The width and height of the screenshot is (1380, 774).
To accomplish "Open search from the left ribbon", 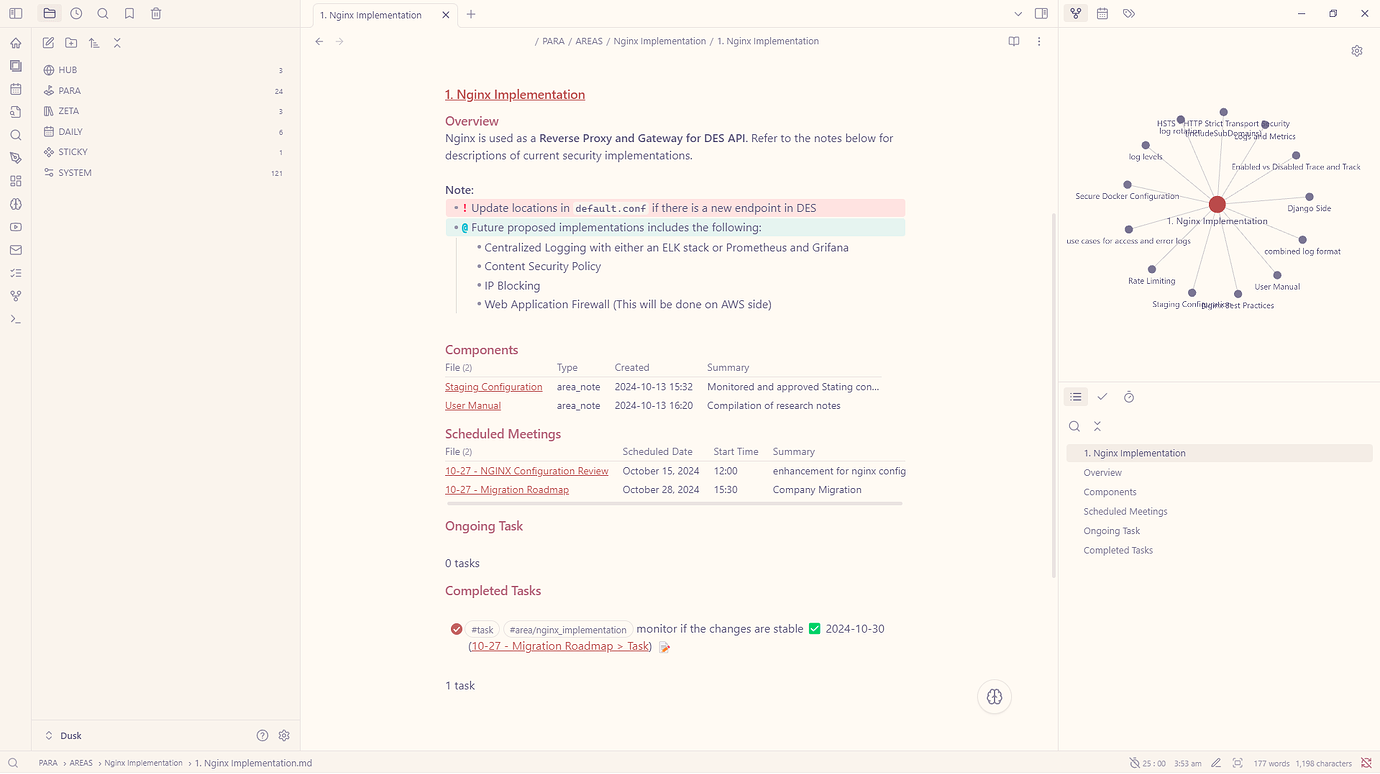I will click(15, 135).
